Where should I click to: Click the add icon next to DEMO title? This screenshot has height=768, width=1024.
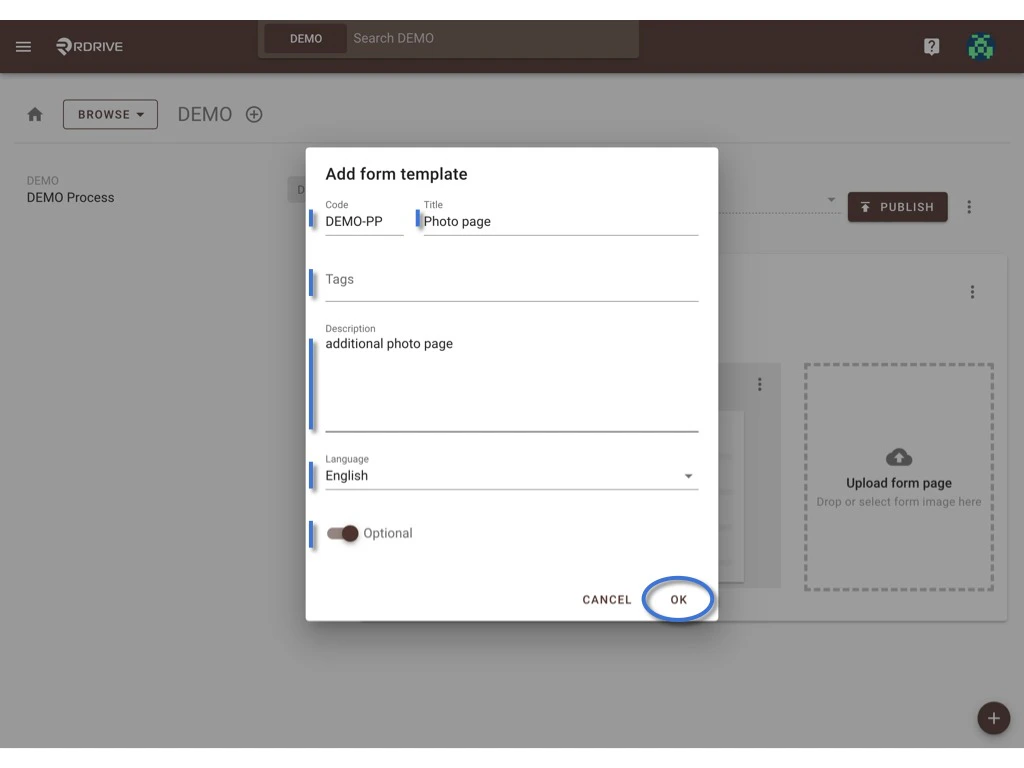pyautogui.click(x=254, y=114)
